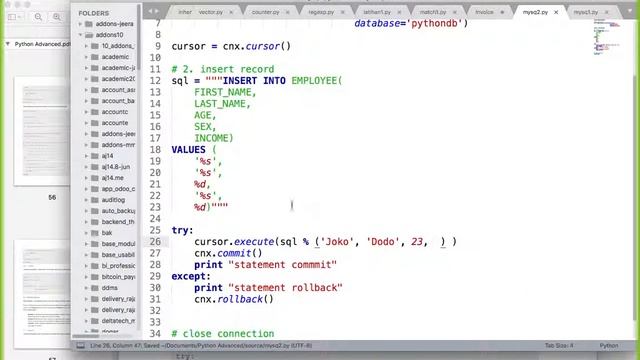Click the unsaved dot on Invoice tab

click(502, 12)
